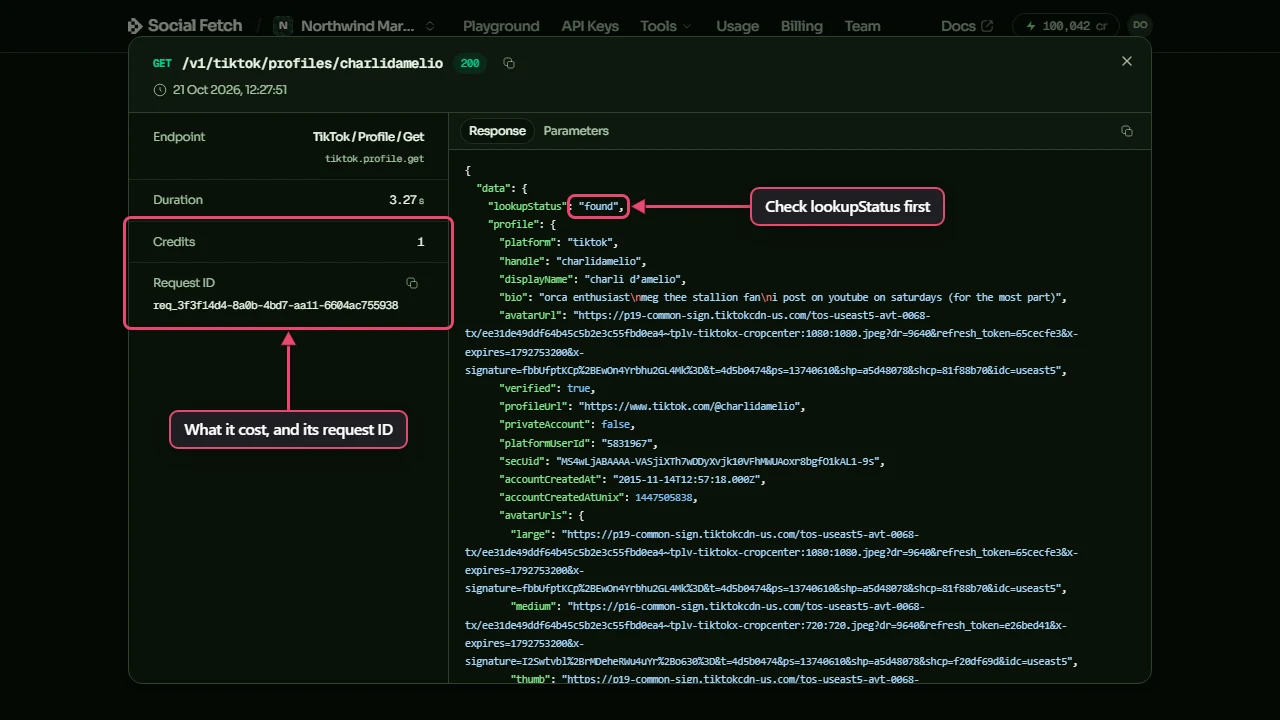Click the duration value 3.27 s
This screenshot has width=1280, height=720.
[x=407, y=200]
